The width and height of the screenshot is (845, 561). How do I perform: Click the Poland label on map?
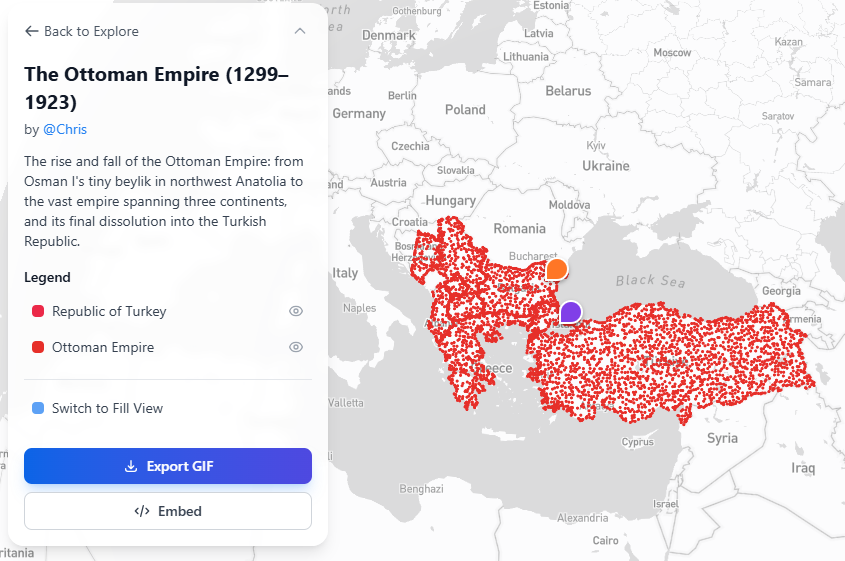(465, 110)
